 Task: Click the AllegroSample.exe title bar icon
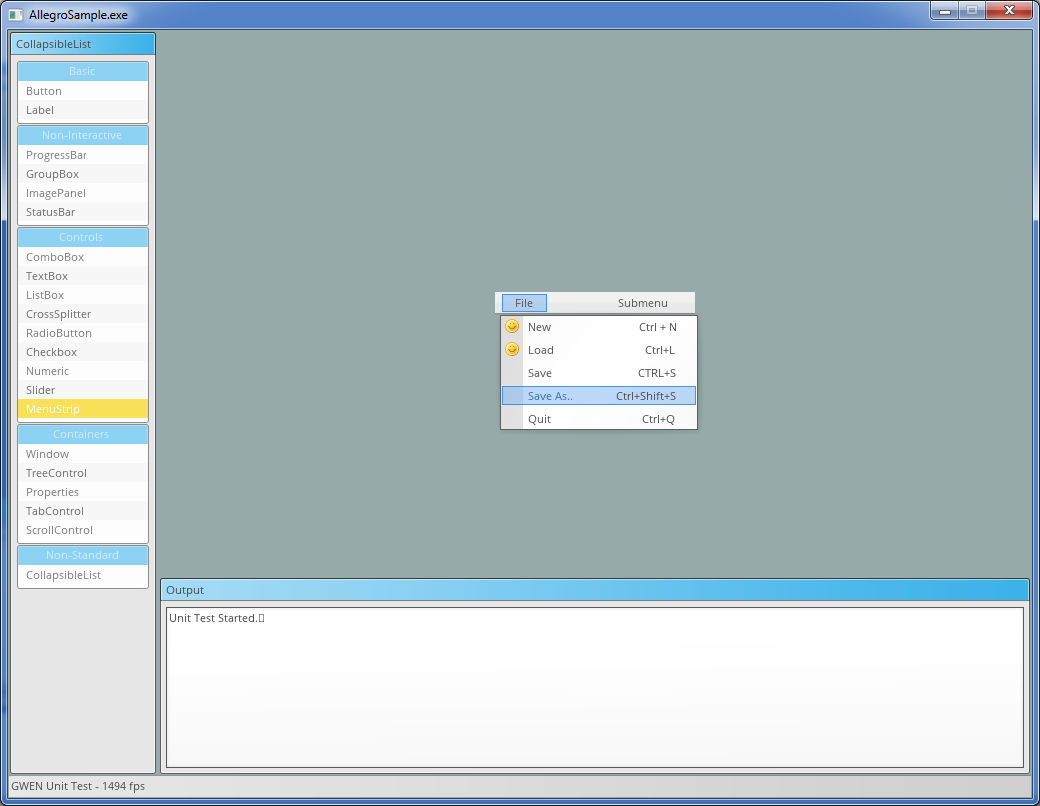coord(16,15)
